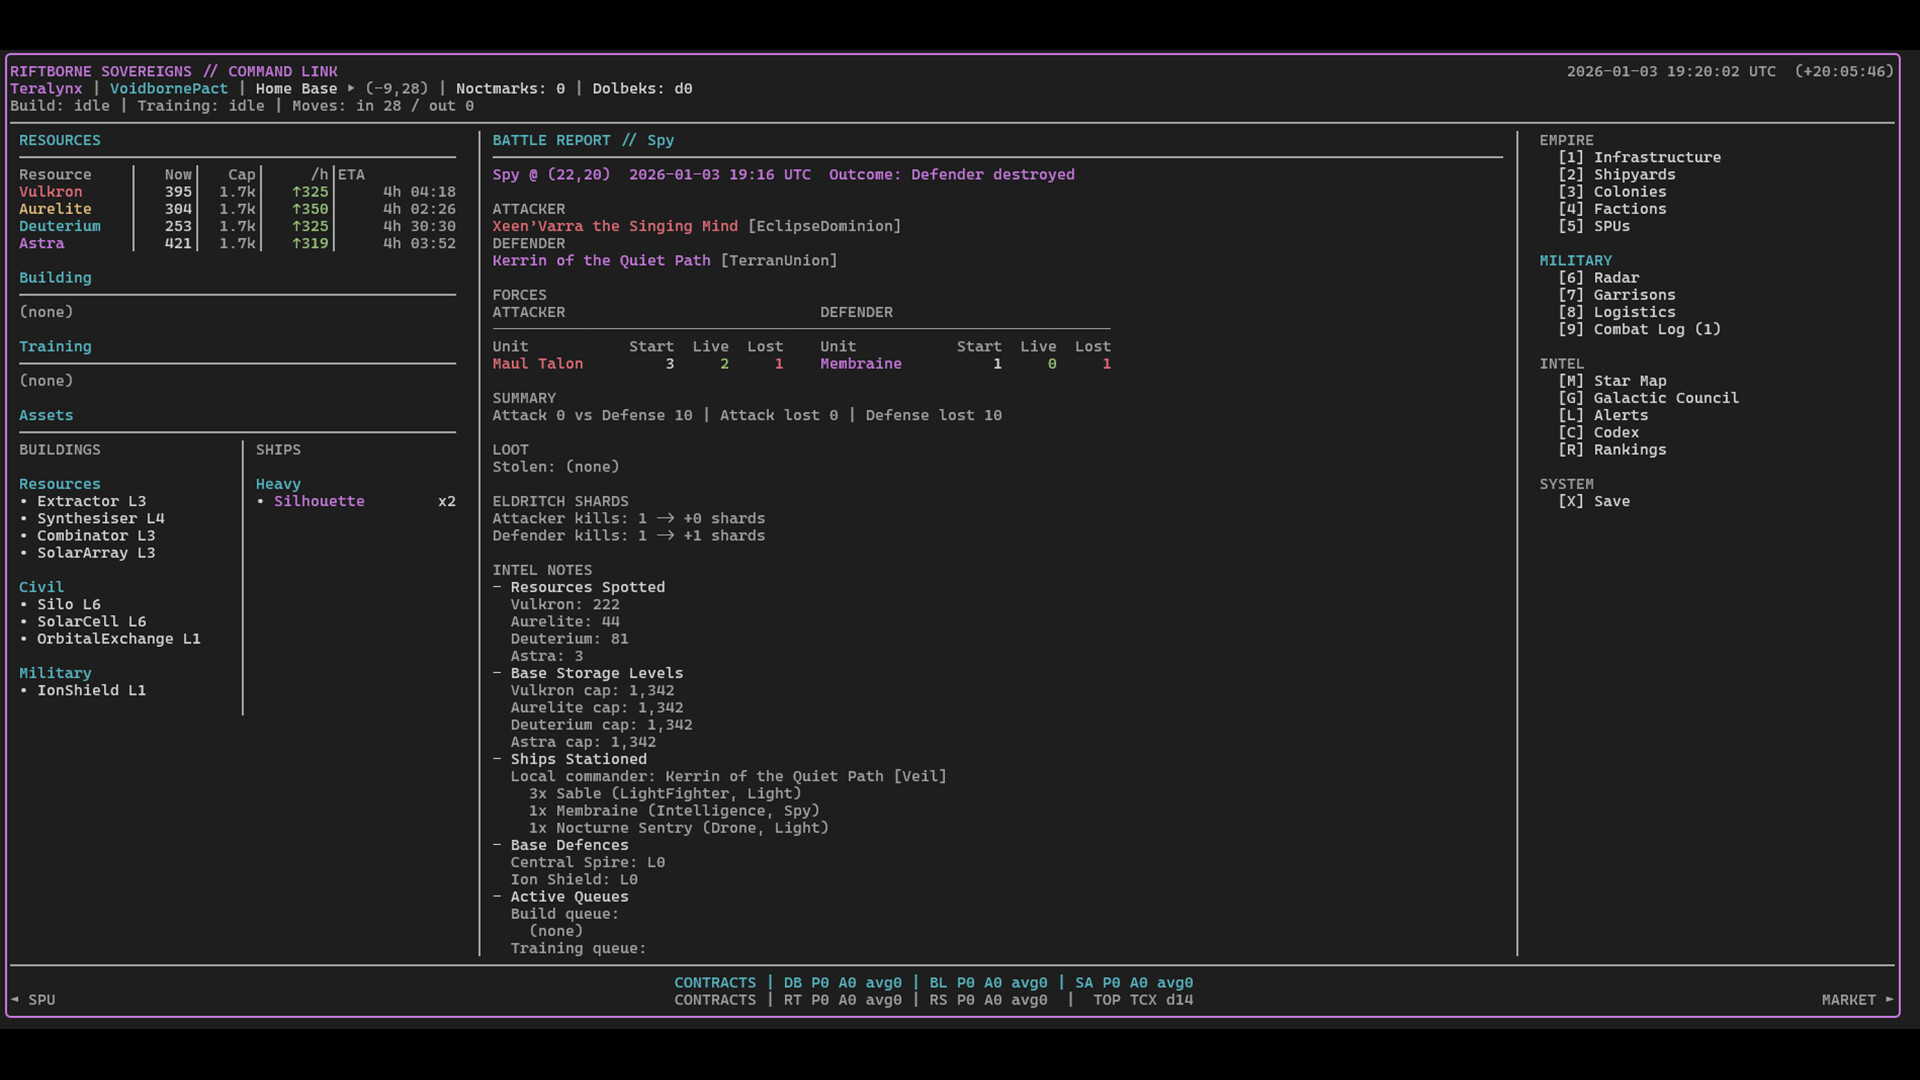
Task: Click attacker Xeen'Varra the Singing Mind
Action: coord(618,226)
